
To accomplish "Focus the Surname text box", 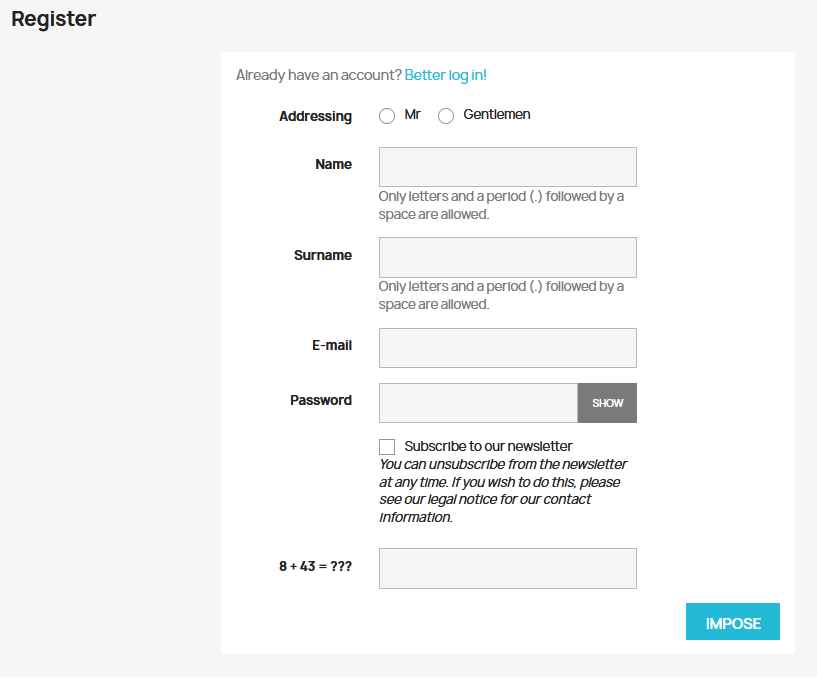I will (x=507, y=258).
